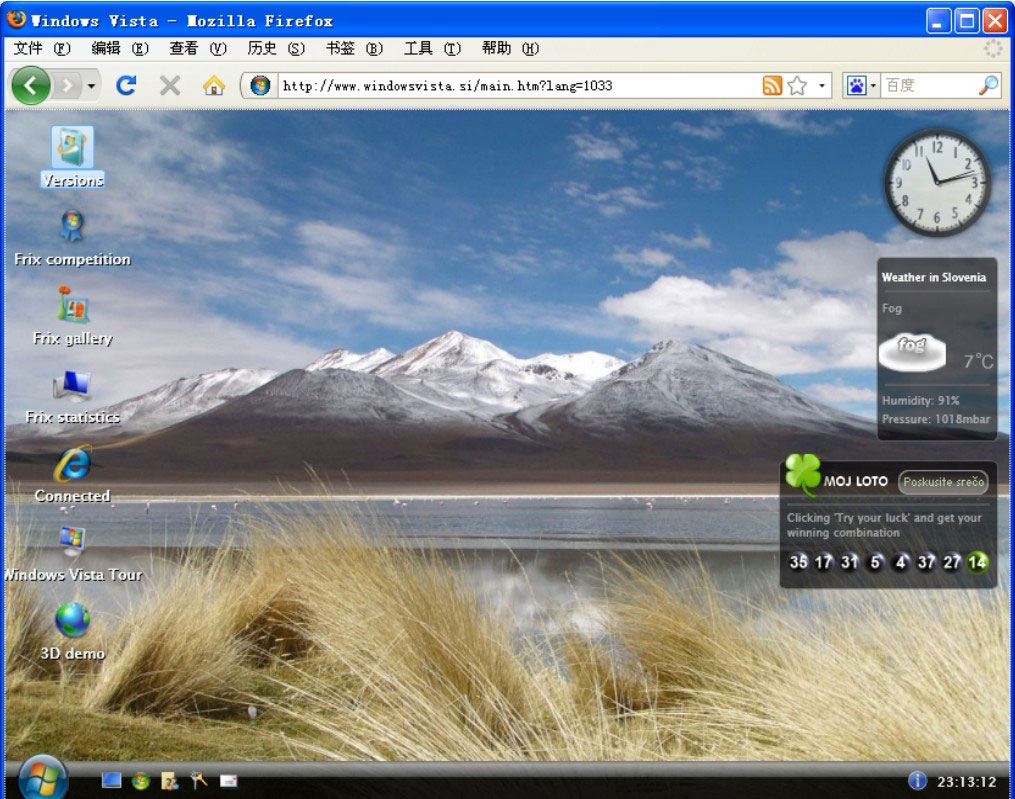
Task: Open the Frix statistics icon
Action: coord(72,396)
